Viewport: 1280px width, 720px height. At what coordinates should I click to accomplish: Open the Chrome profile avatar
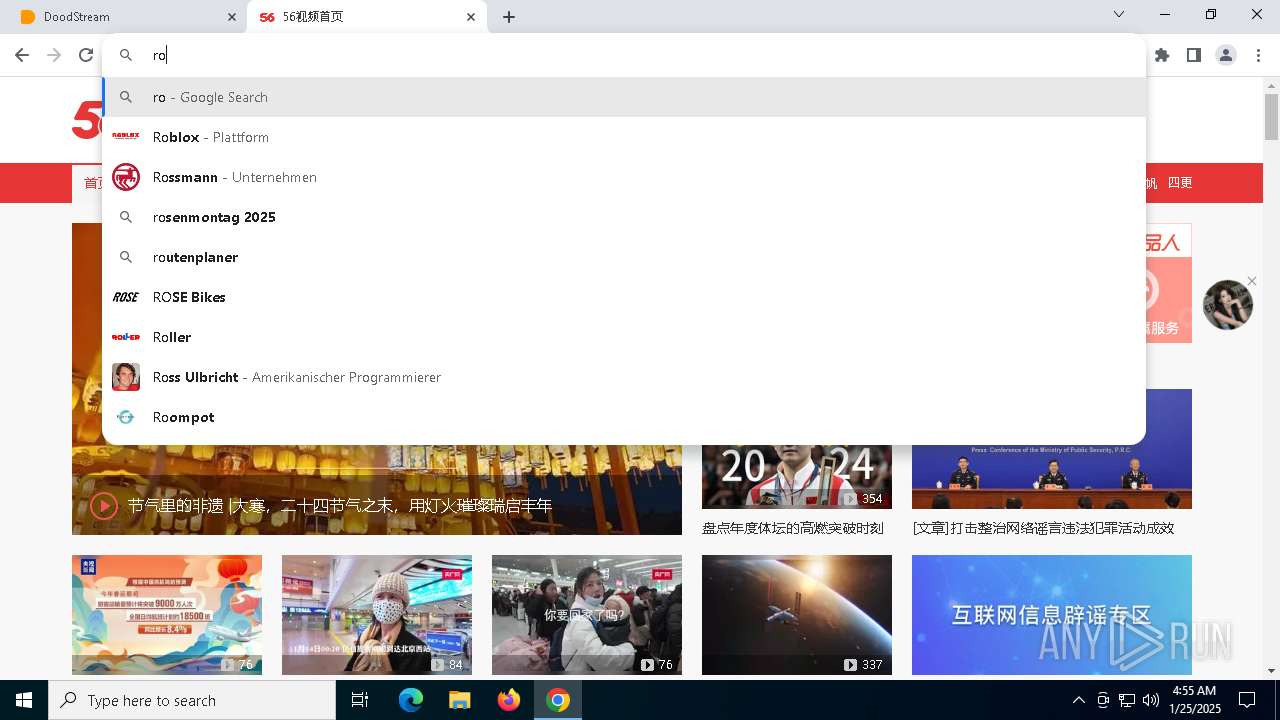[1226, 55]
